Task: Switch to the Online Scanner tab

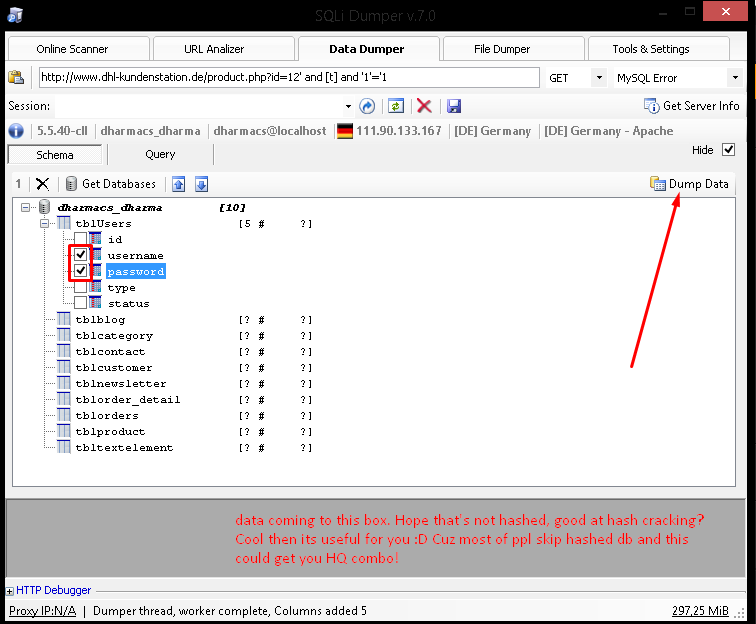Action: (x=80, y=49)
